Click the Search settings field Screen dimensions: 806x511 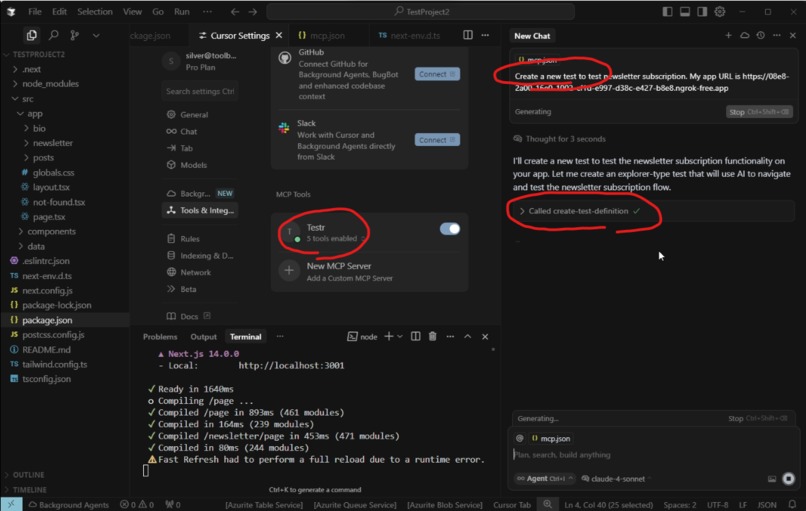tap(200, 91)
